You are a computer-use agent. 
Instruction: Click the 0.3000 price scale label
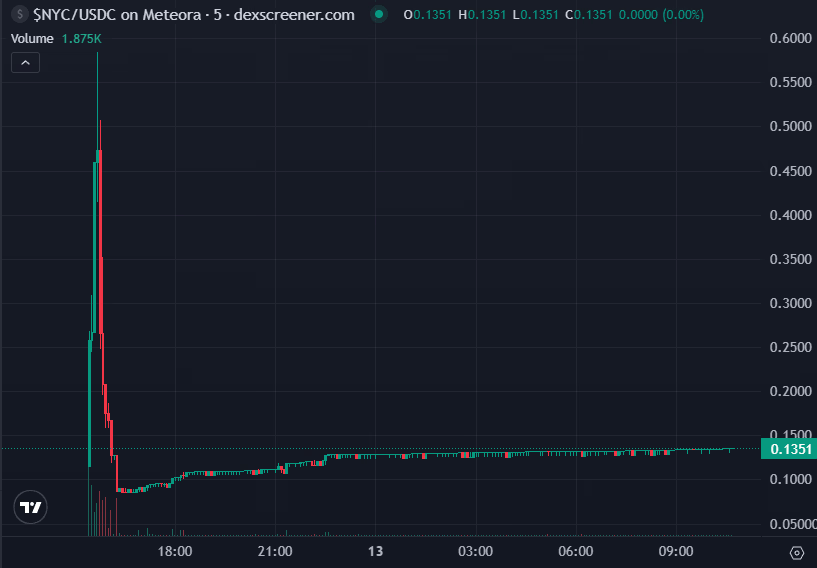click(x=790, y=303)
